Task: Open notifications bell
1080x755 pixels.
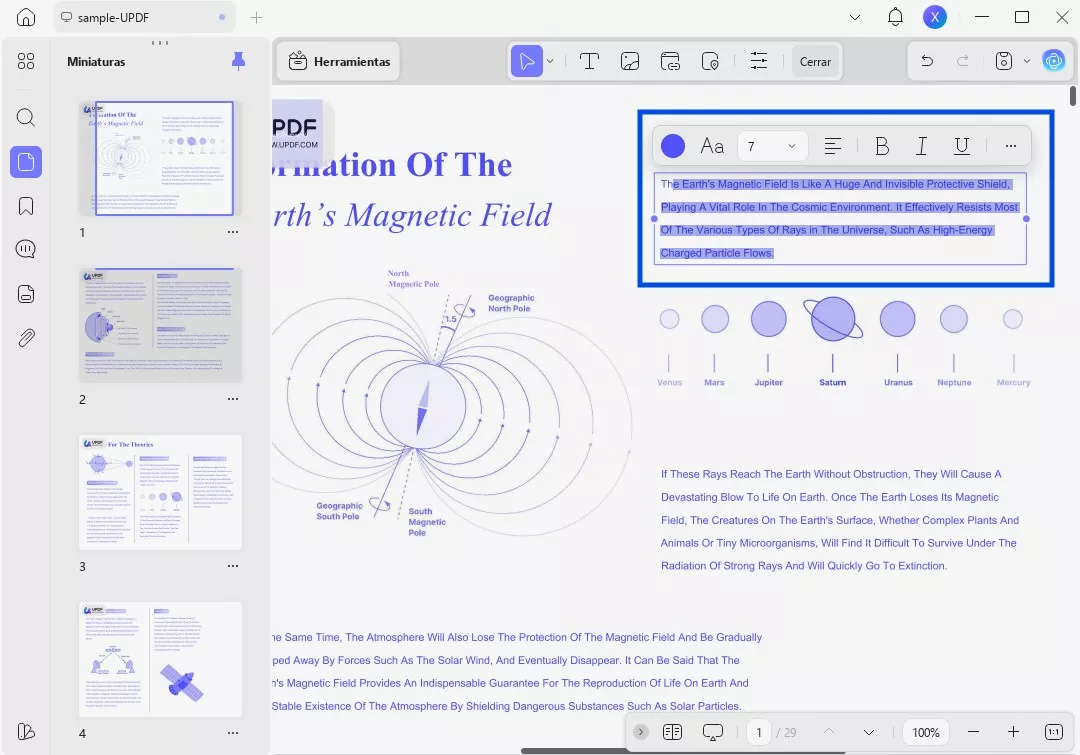Action: pos(895,17)
